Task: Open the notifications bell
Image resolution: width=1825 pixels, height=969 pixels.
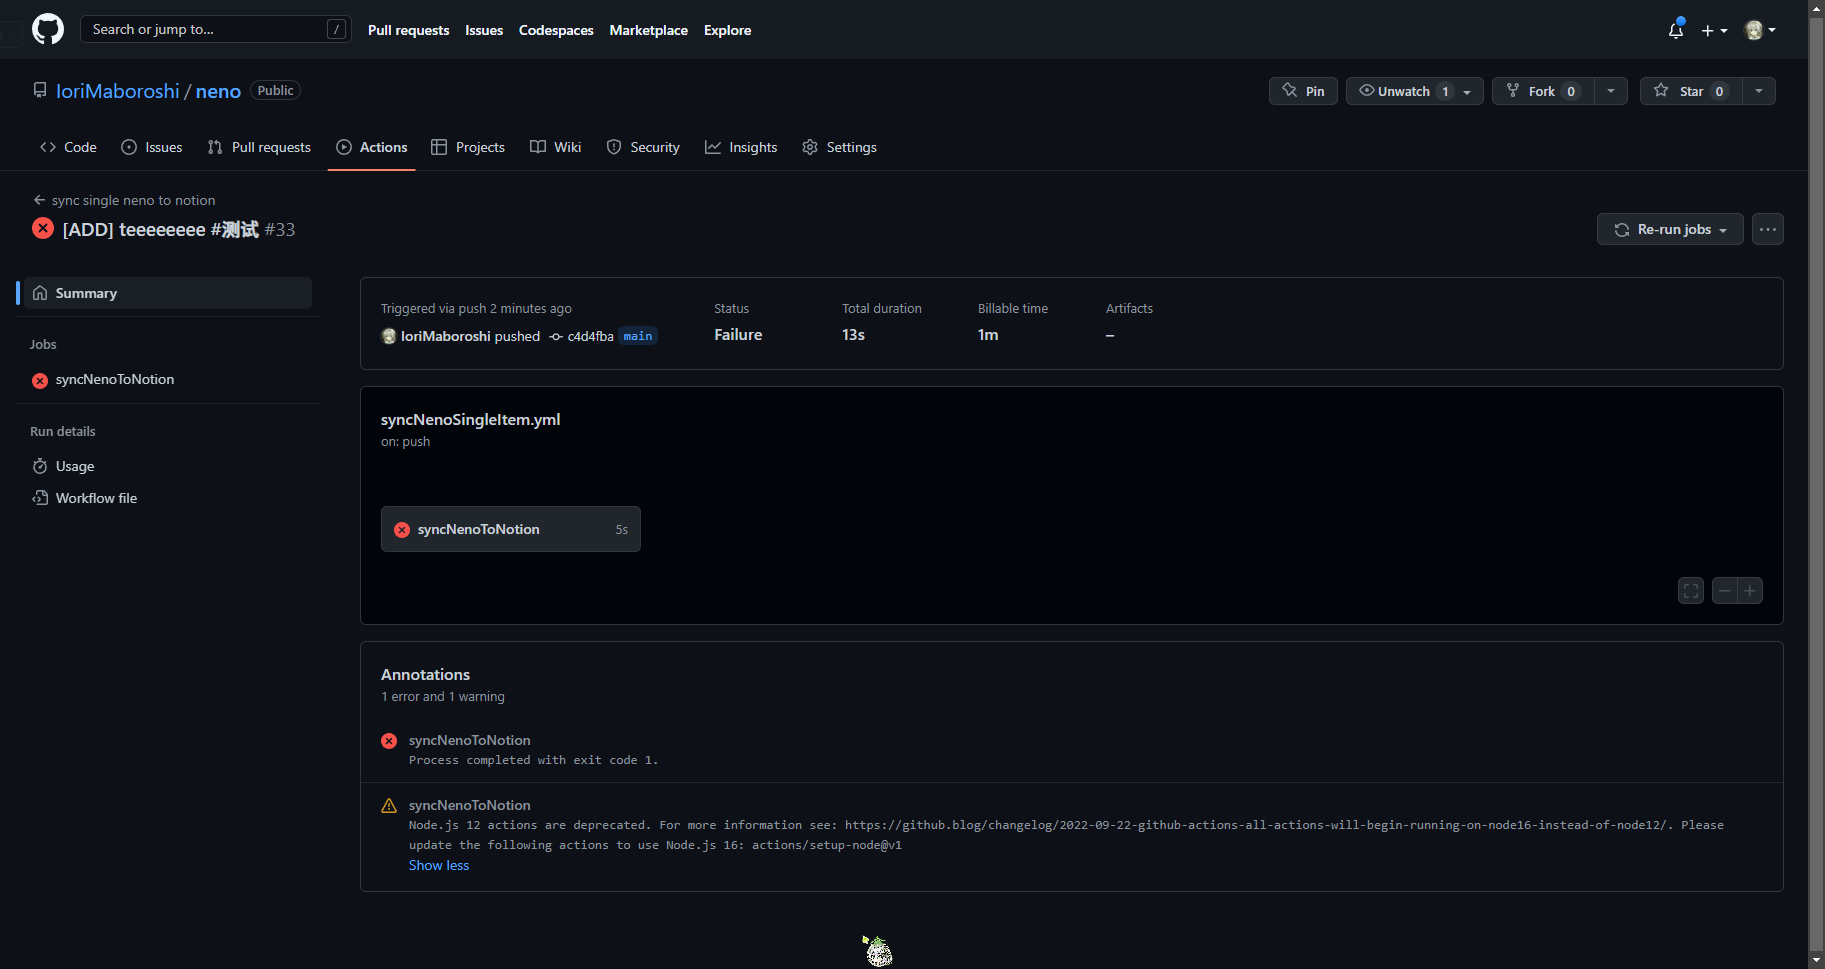Action: click(1676, 30)
